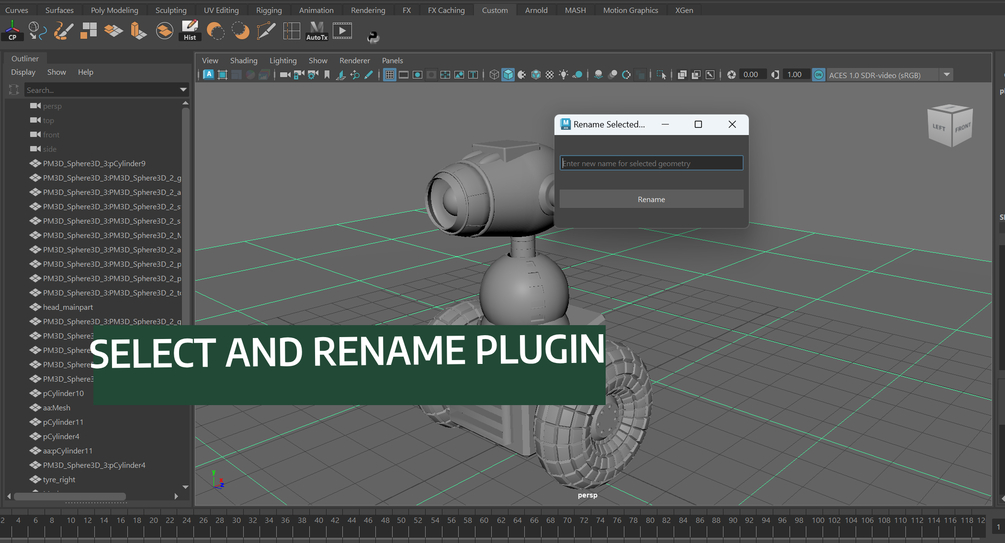Select head_mainpart in the Outliner
The width and height of the screenshot is (1005, 543).
pyautogui.click(x=68, y=307)
